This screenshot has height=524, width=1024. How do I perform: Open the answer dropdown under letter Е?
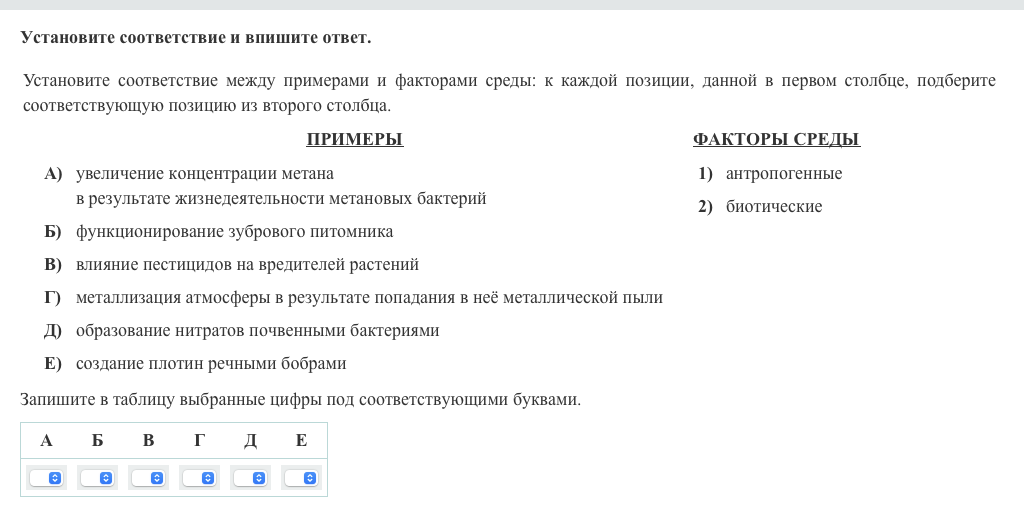(x=301, y=478)
